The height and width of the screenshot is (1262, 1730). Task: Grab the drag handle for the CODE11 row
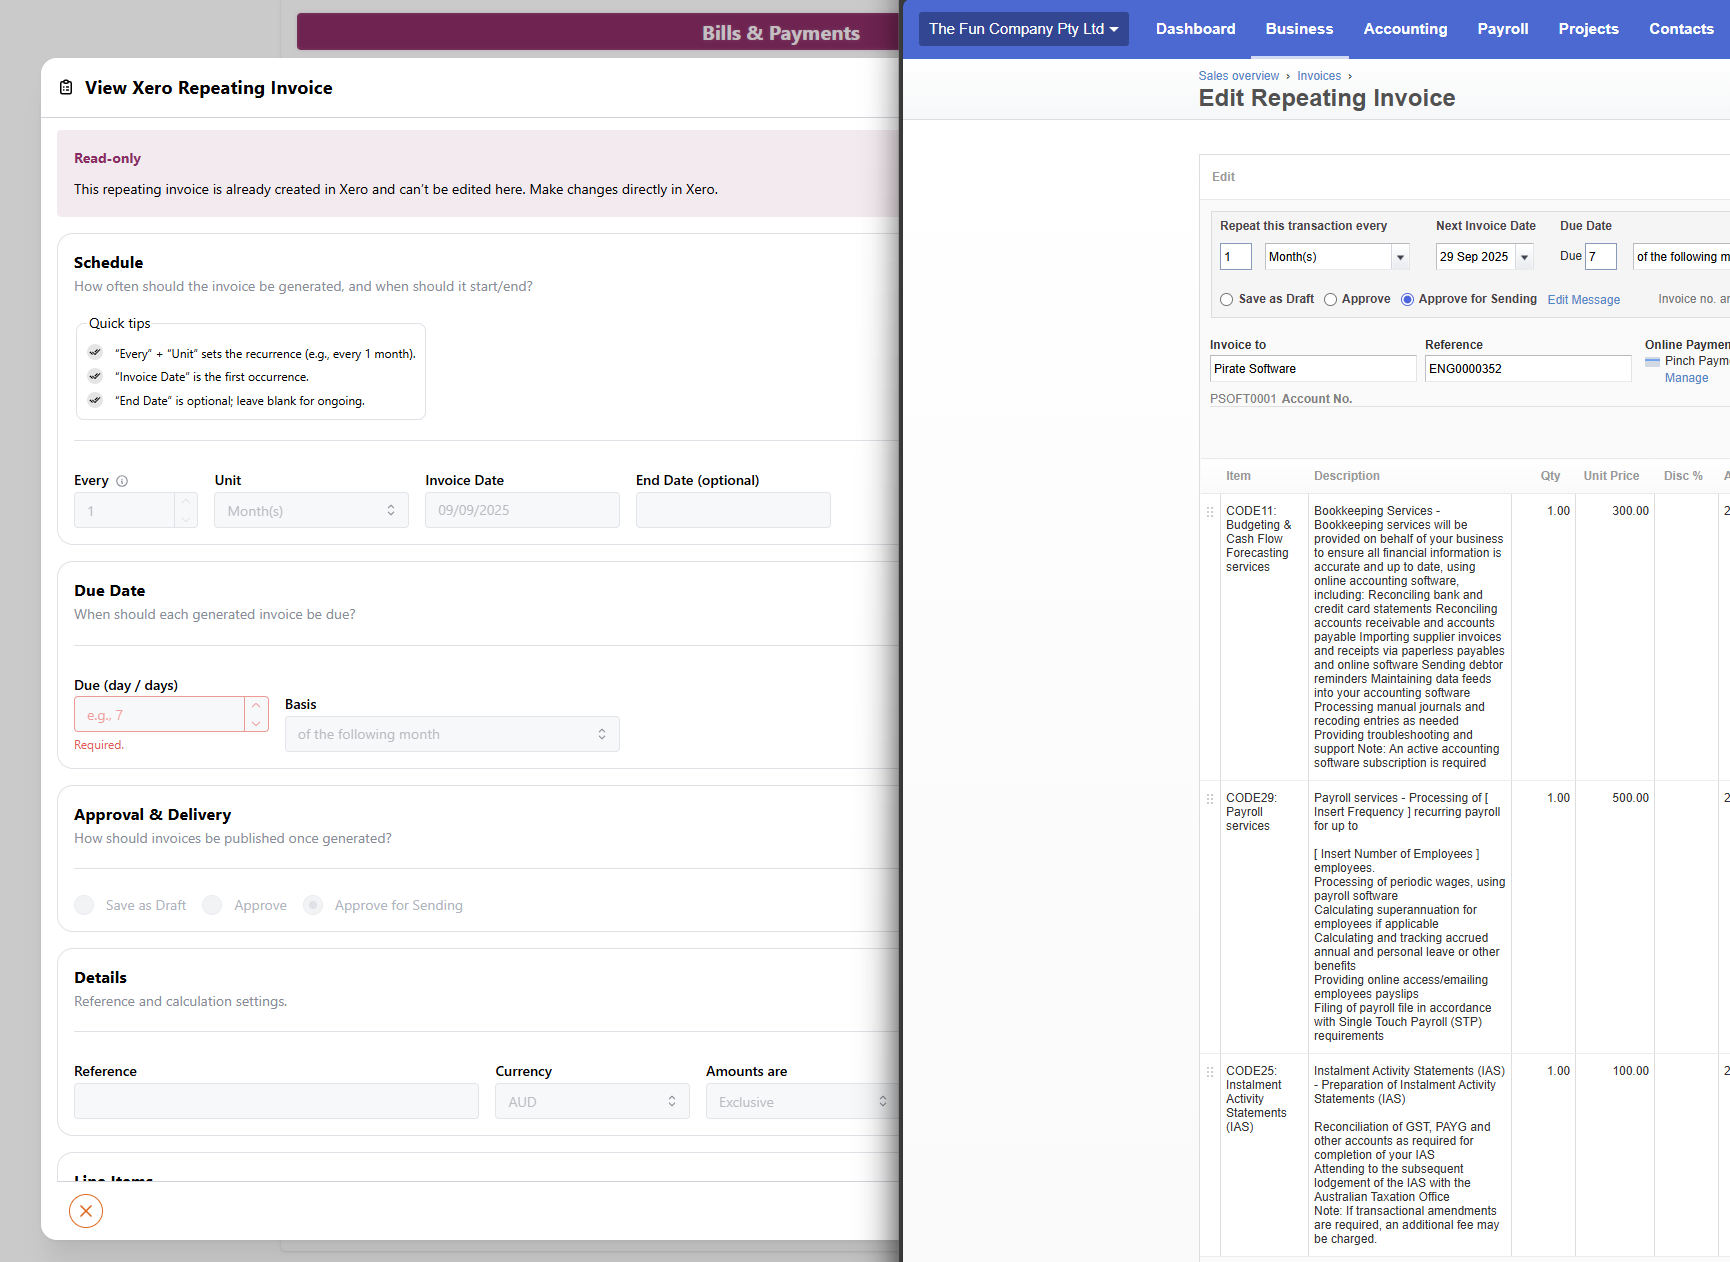point(1210,511)
